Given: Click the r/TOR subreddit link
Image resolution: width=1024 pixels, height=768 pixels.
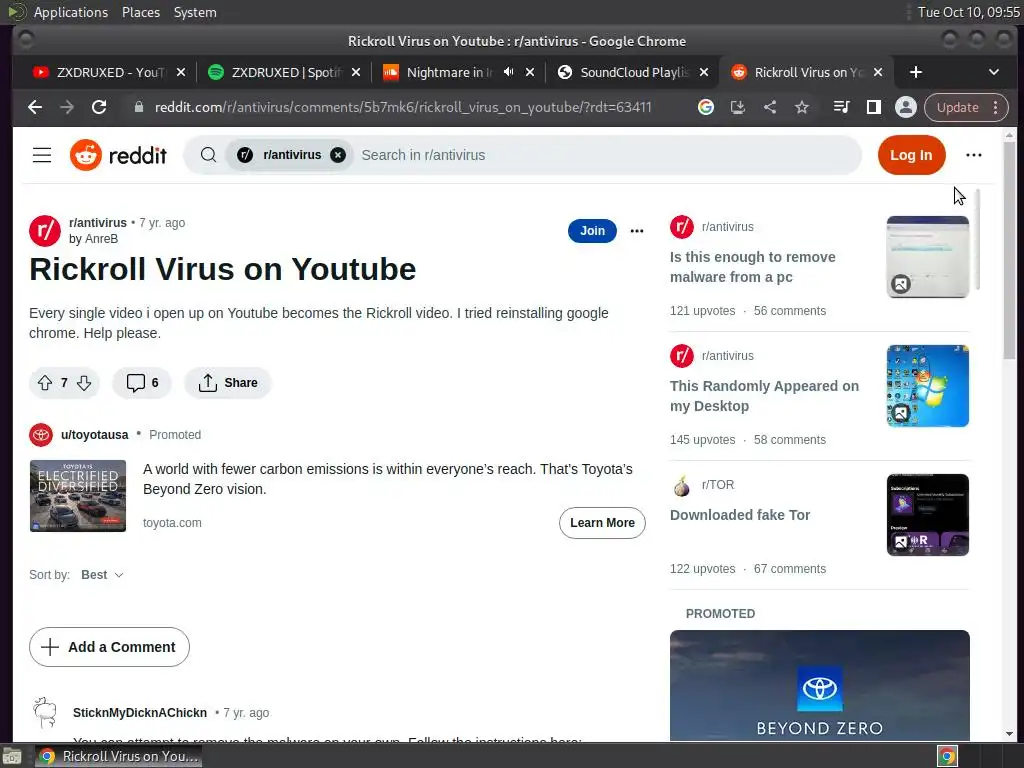Looking at the screenshot, I should [x=718, y=485].
